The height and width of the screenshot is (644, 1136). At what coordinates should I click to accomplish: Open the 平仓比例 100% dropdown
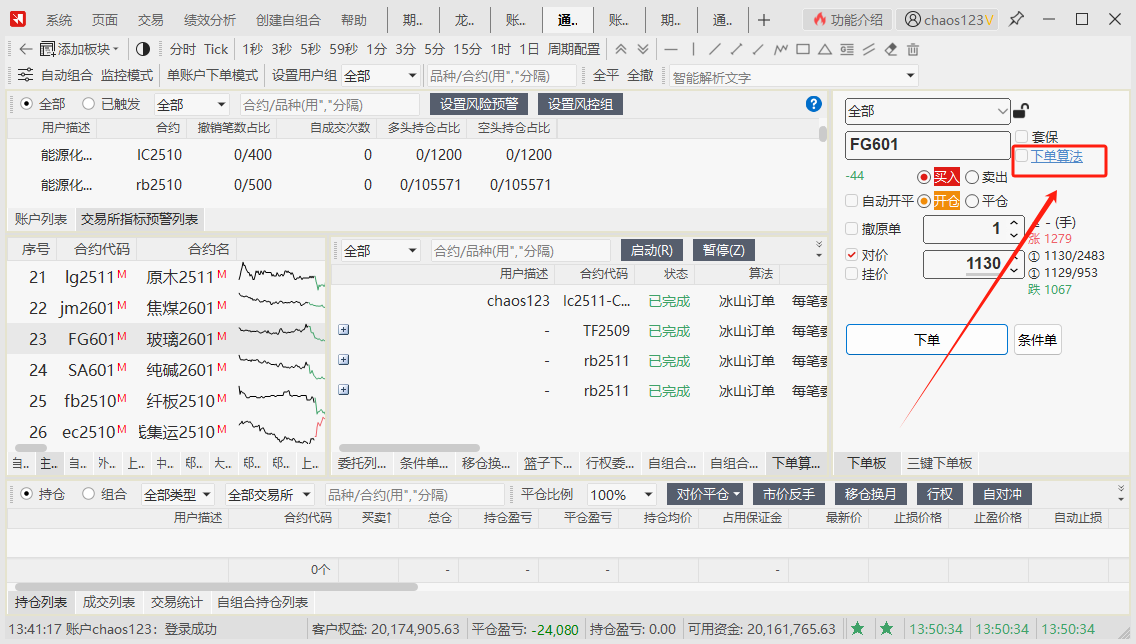[x=621, y=494]
